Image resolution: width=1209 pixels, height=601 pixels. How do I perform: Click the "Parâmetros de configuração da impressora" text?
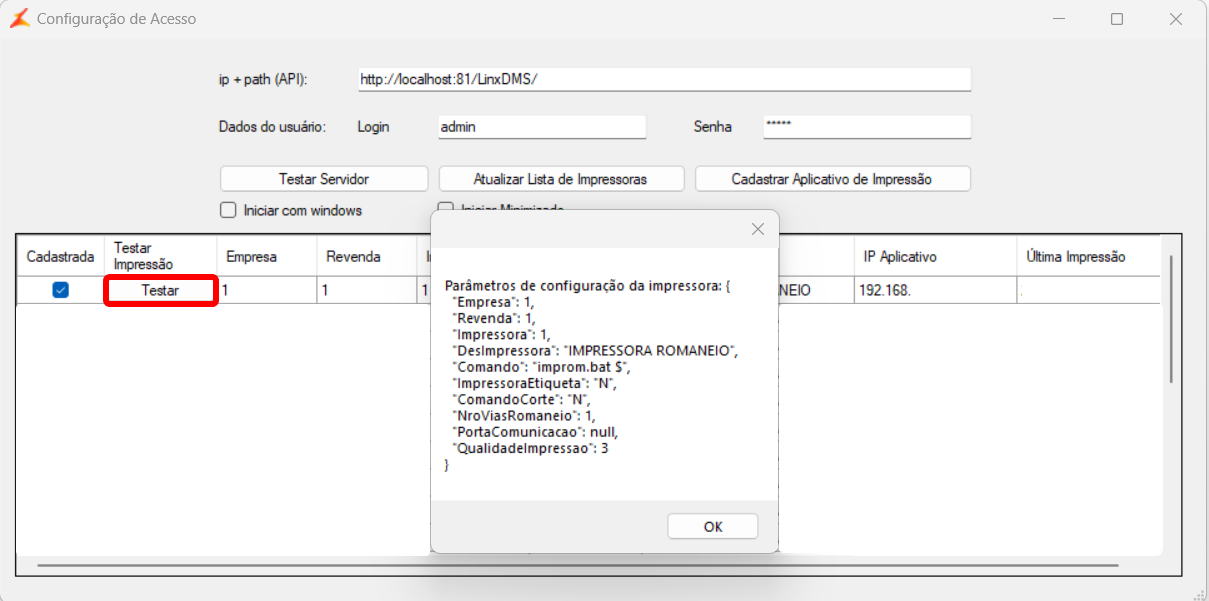click(x=581, y=286)
